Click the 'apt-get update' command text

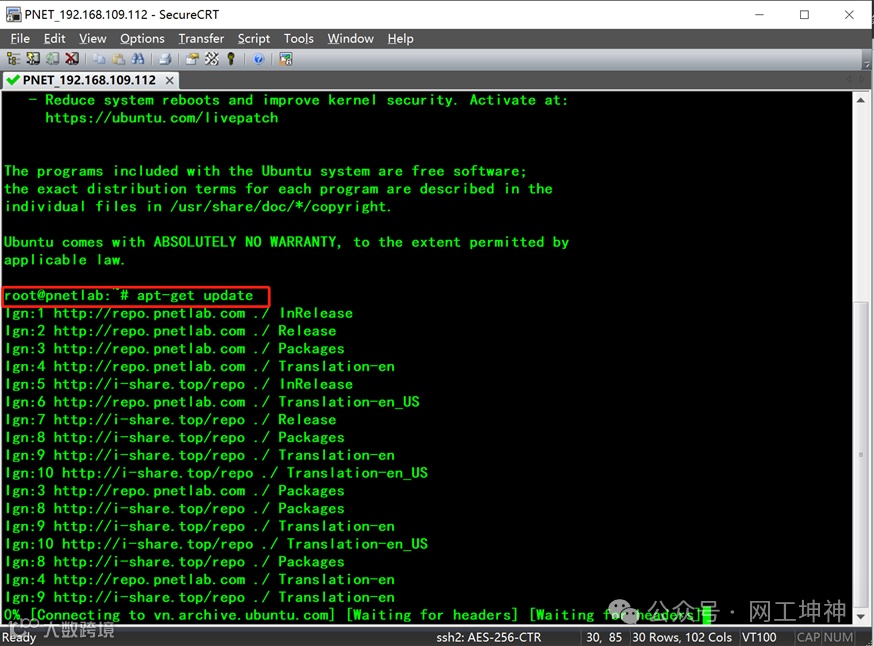point(195,295)
